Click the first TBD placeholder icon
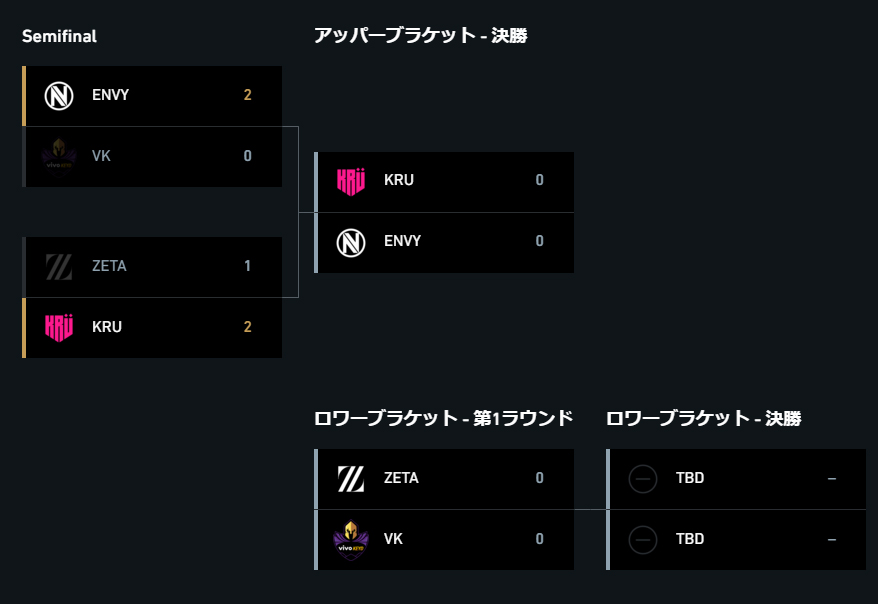878x604 pixels. point(643,479)
